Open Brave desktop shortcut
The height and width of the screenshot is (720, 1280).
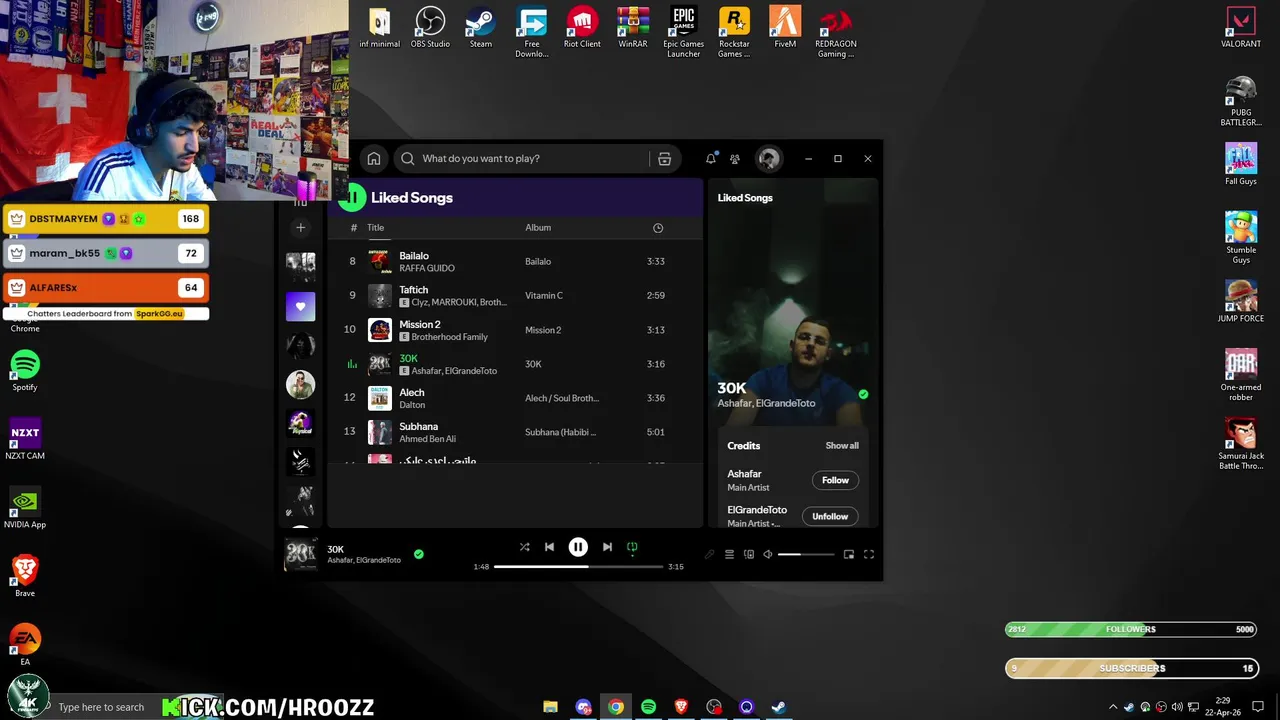click(x=25, y=577)
